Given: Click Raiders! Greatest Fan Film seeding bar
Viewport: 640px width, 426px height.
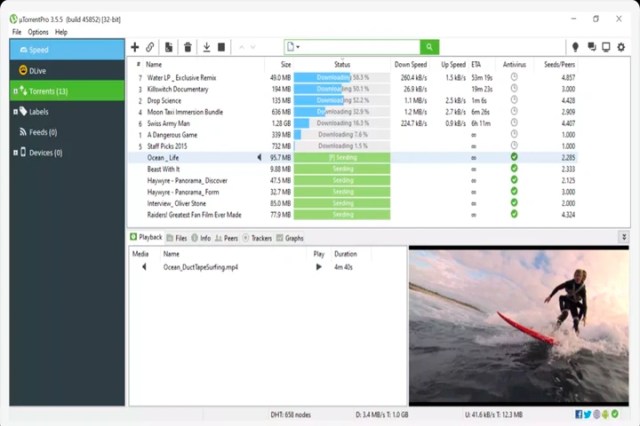Looking at the screenshot, I should 342,214.
